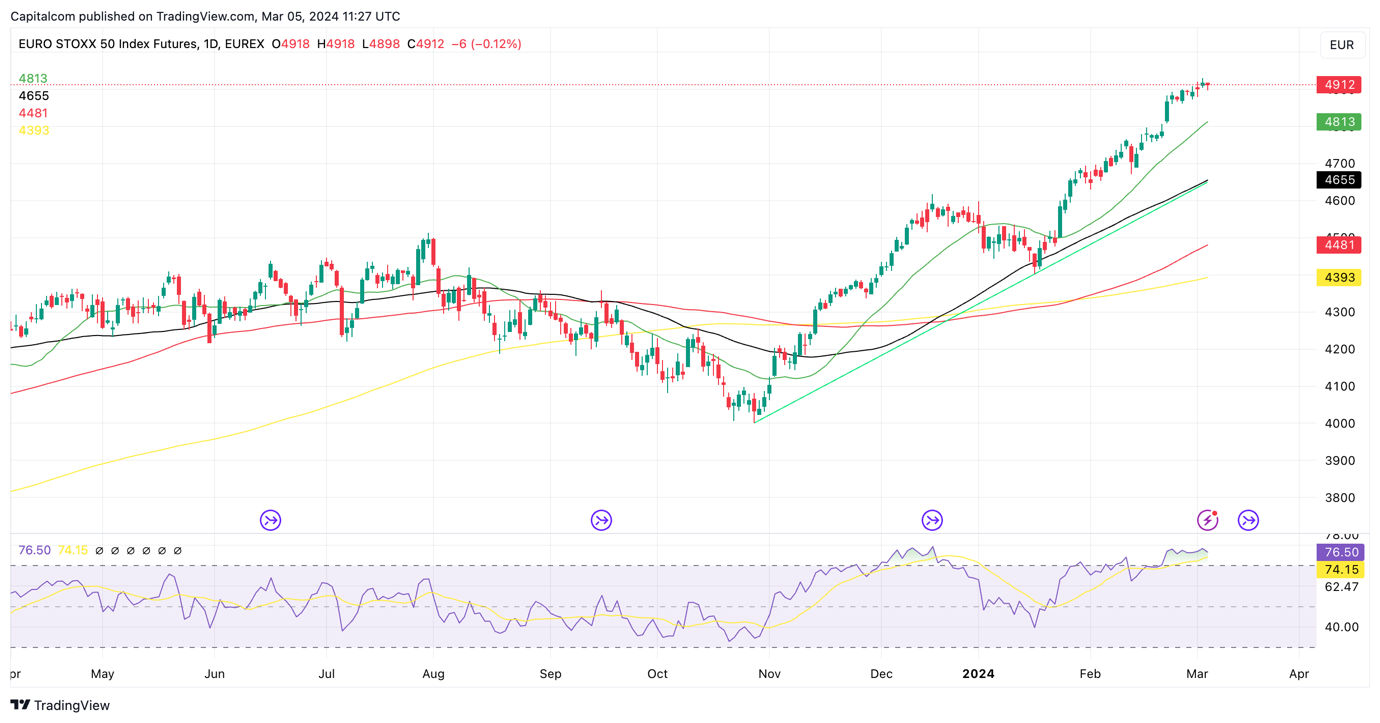Click the 4600 price axis label
The image size is (1380, 723).
(1340, 200)
